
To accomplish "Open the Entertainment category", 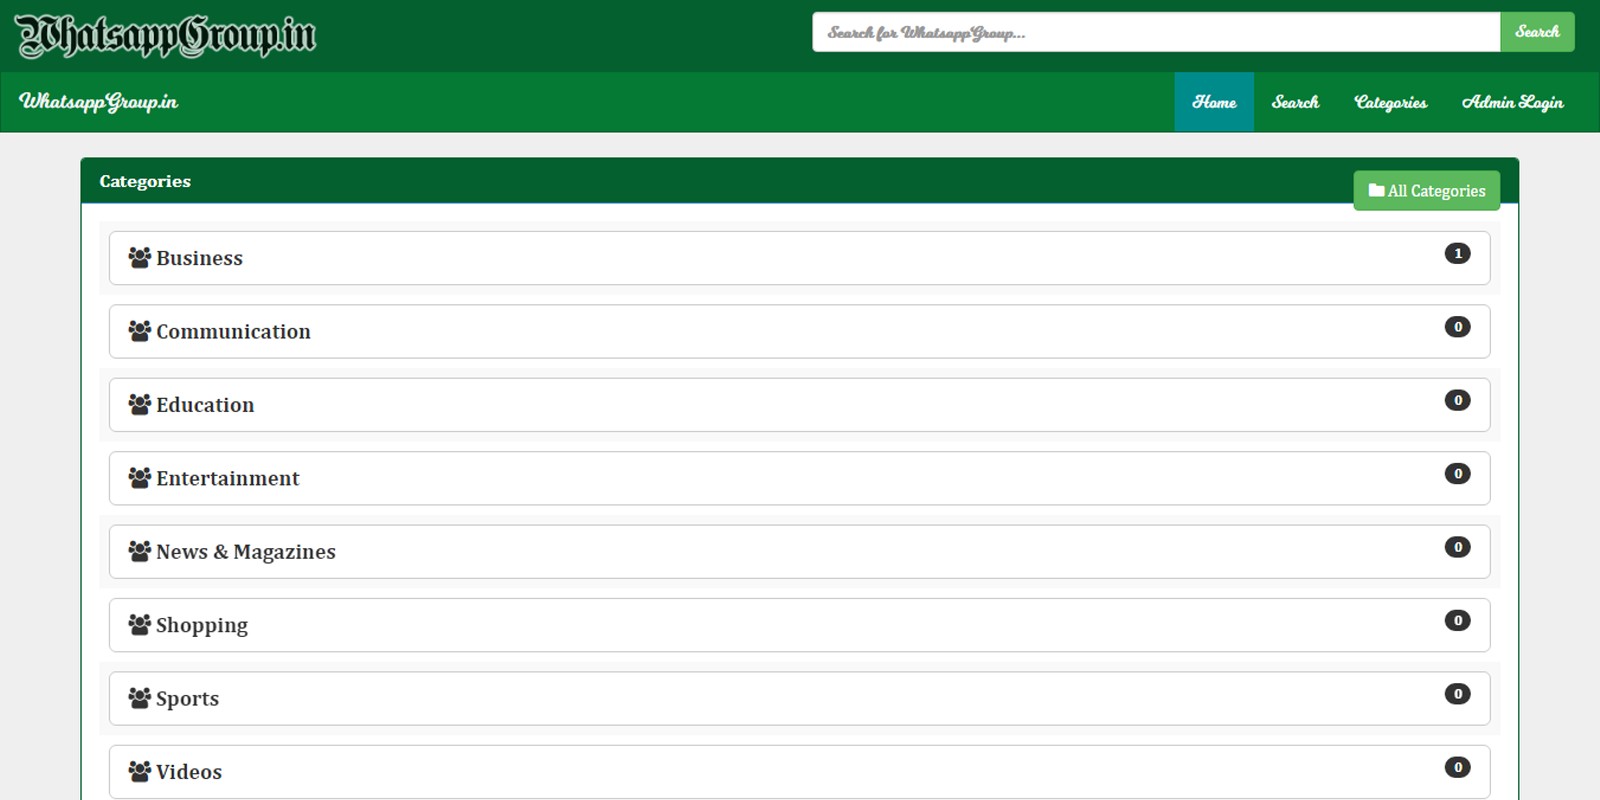I will pos(800,478).
